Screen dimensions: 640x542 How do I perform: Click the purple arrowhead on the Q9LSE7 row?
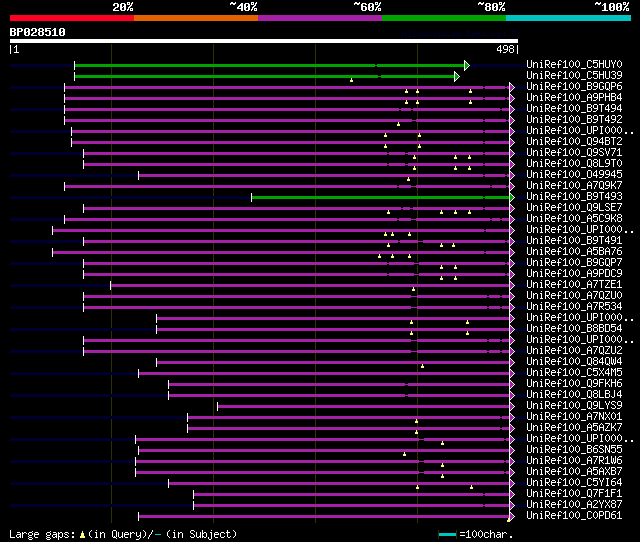512,209
